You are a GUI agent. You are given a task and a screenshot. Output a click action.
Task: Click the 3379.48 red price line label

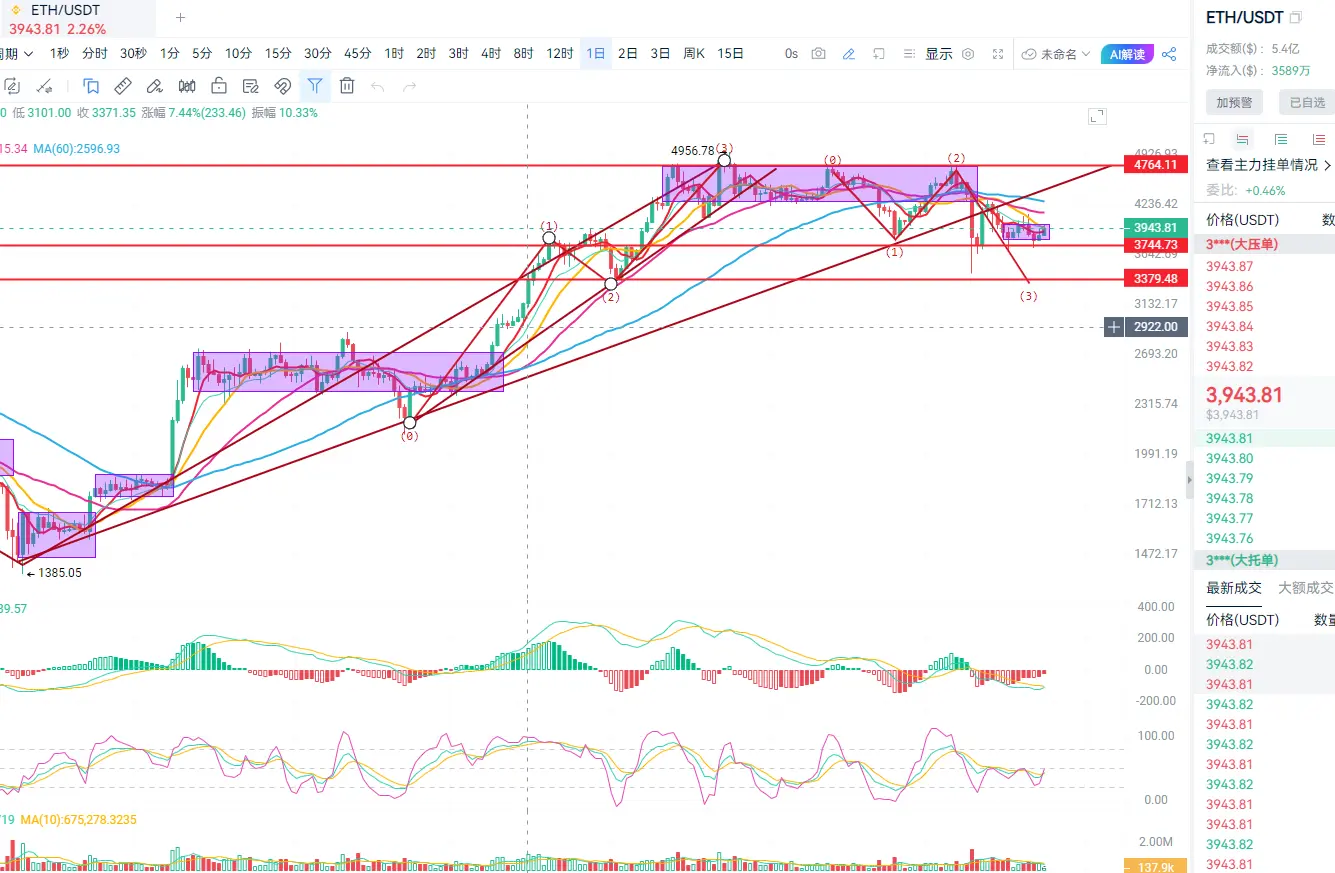coord(1155,278)
